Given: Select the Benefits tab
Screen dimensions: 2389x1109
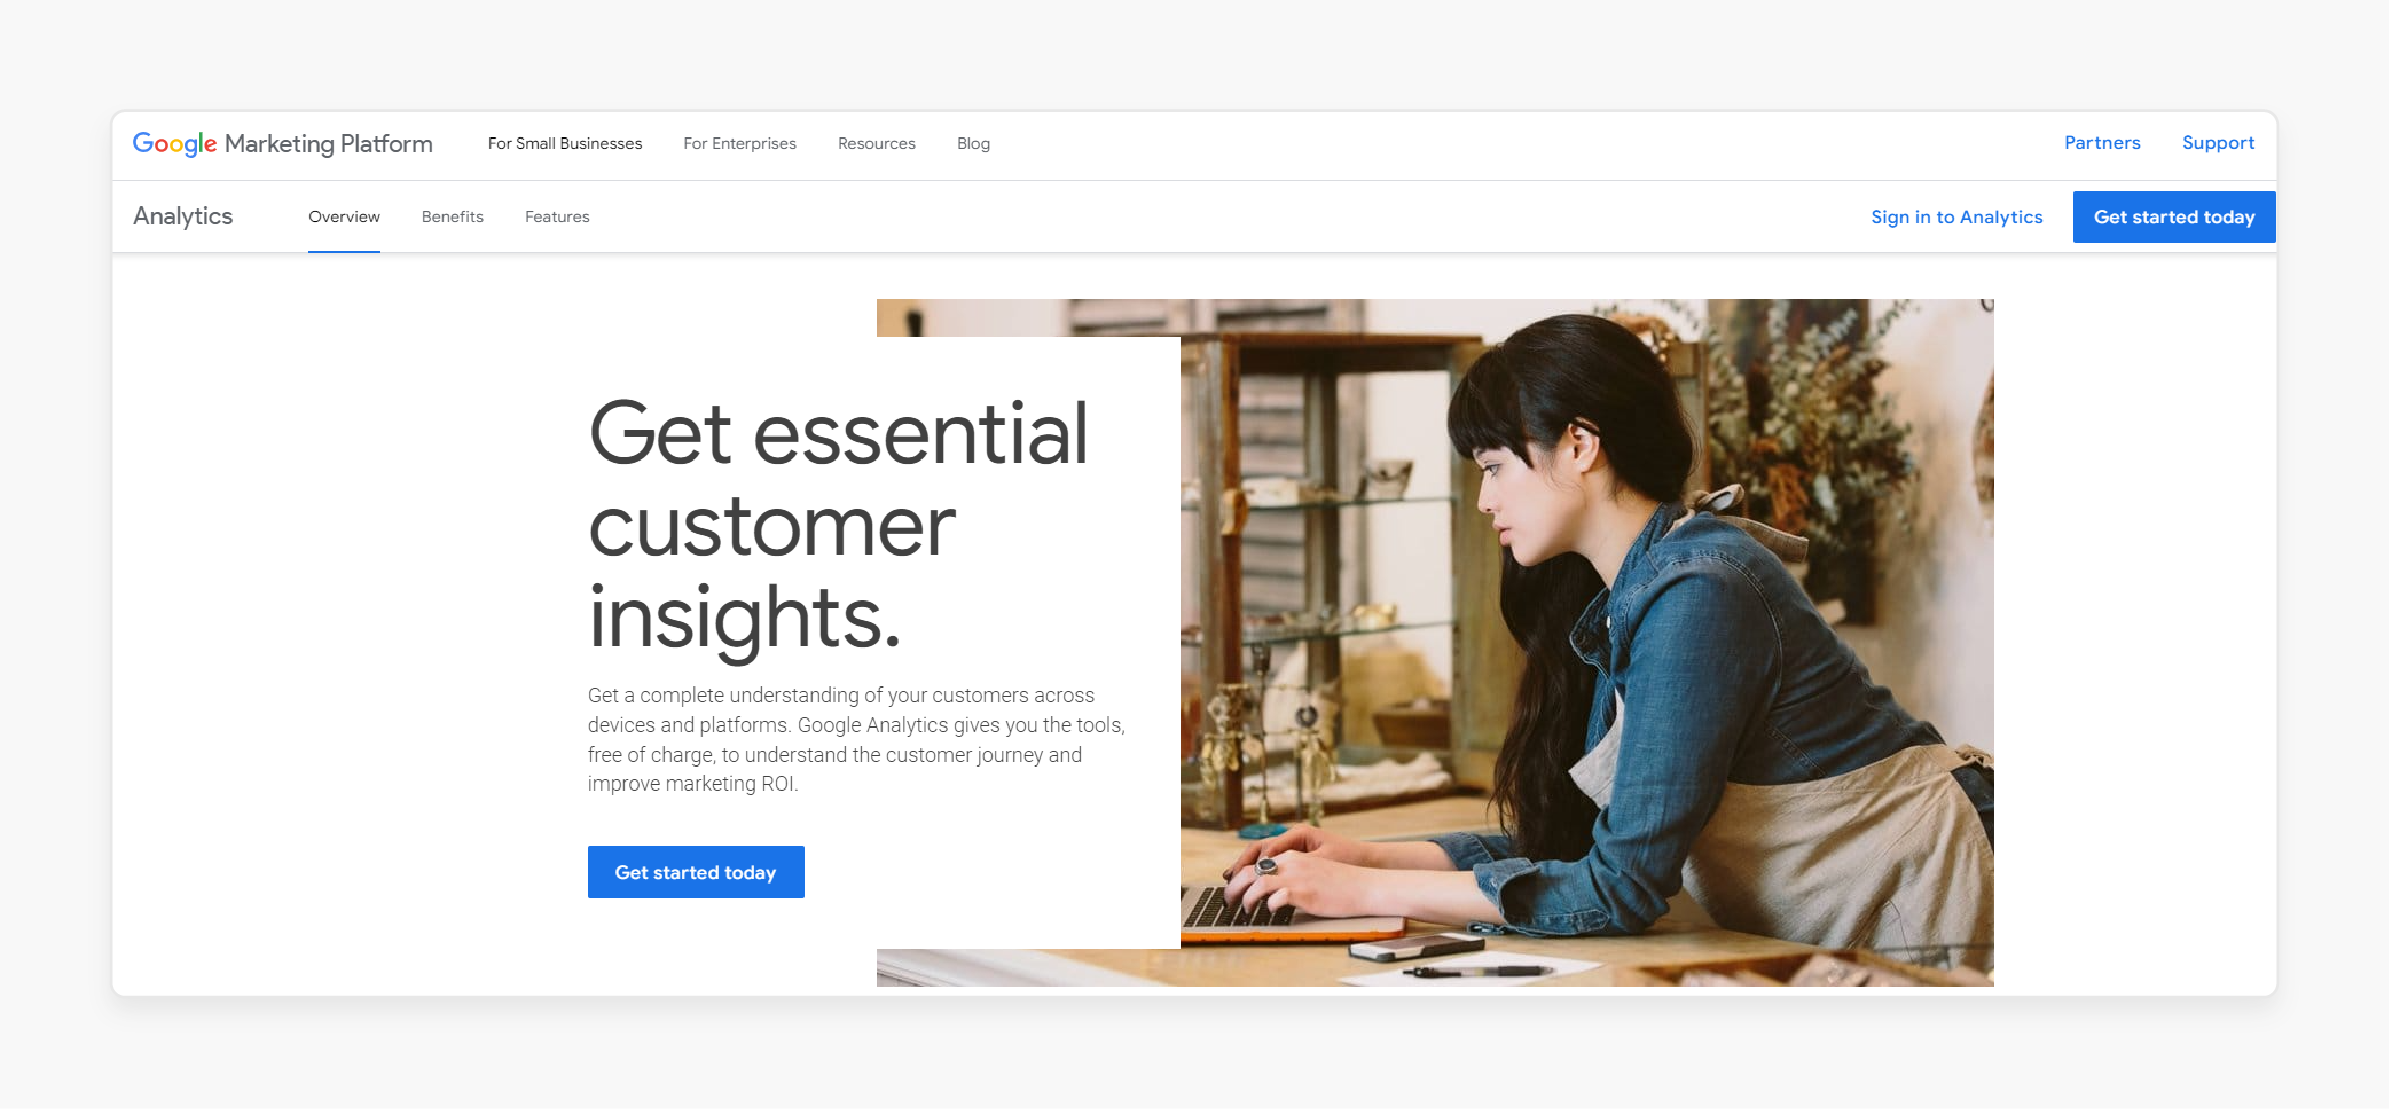Looking at the screenshot, I should (x=453, y=216).
